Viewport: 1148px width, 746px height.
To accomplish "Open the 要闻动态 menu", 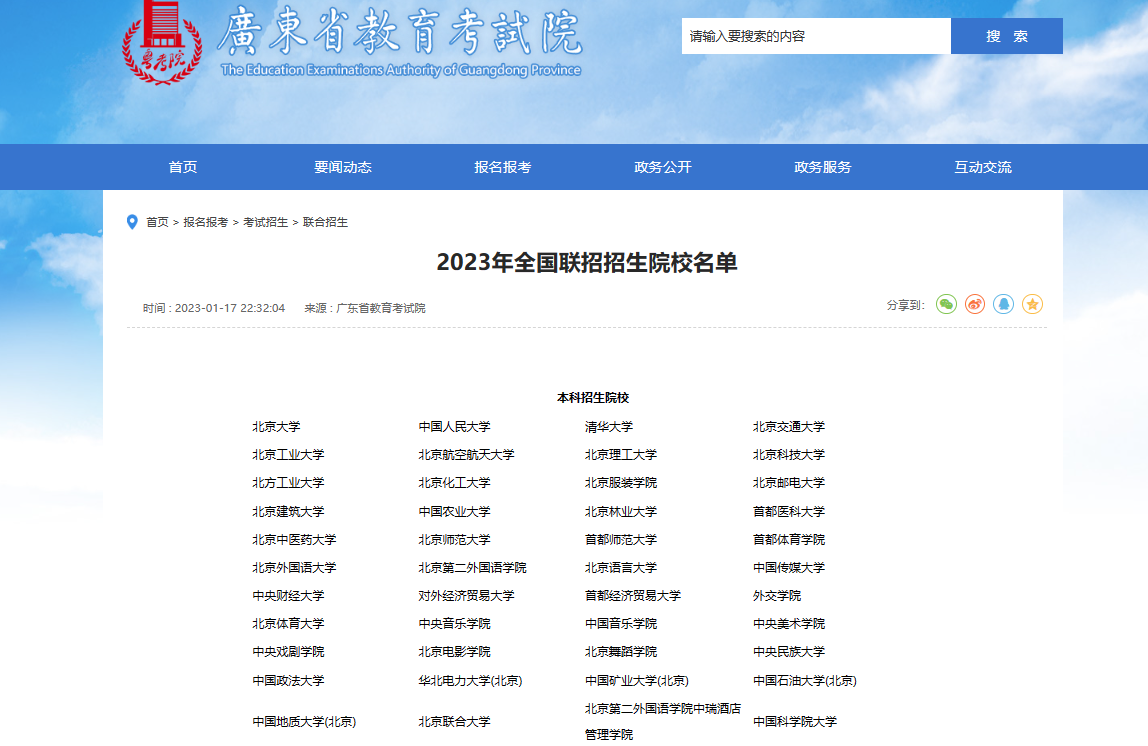I will click(x=343, y=167).
